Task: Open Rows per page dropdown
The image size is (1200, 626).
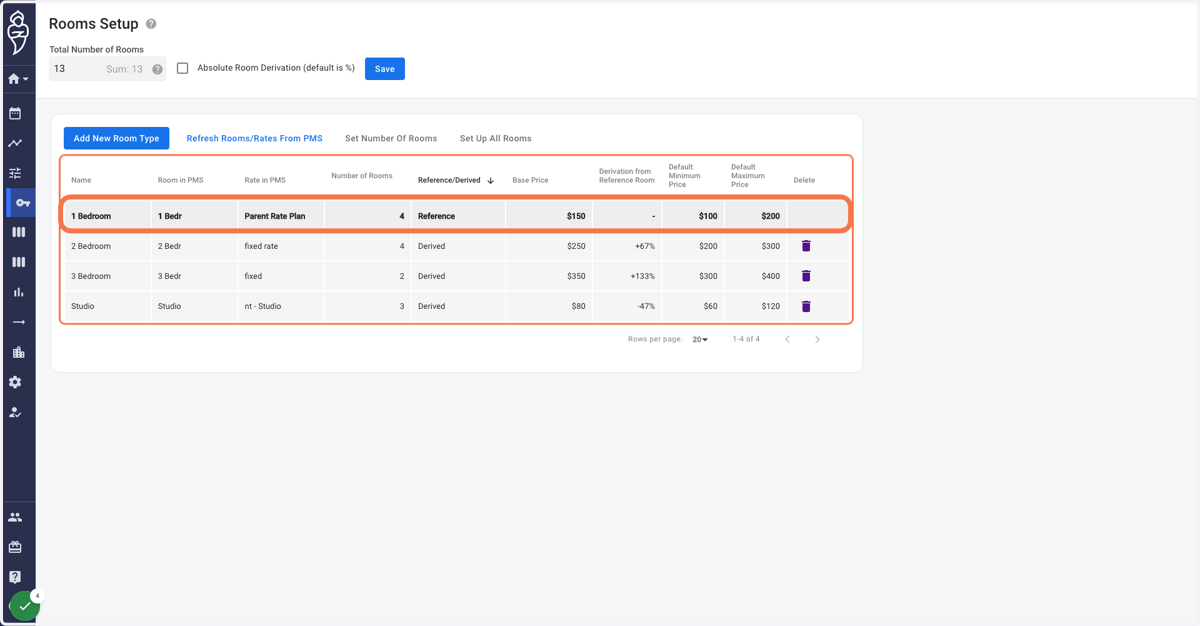Action: coord(700,339)
